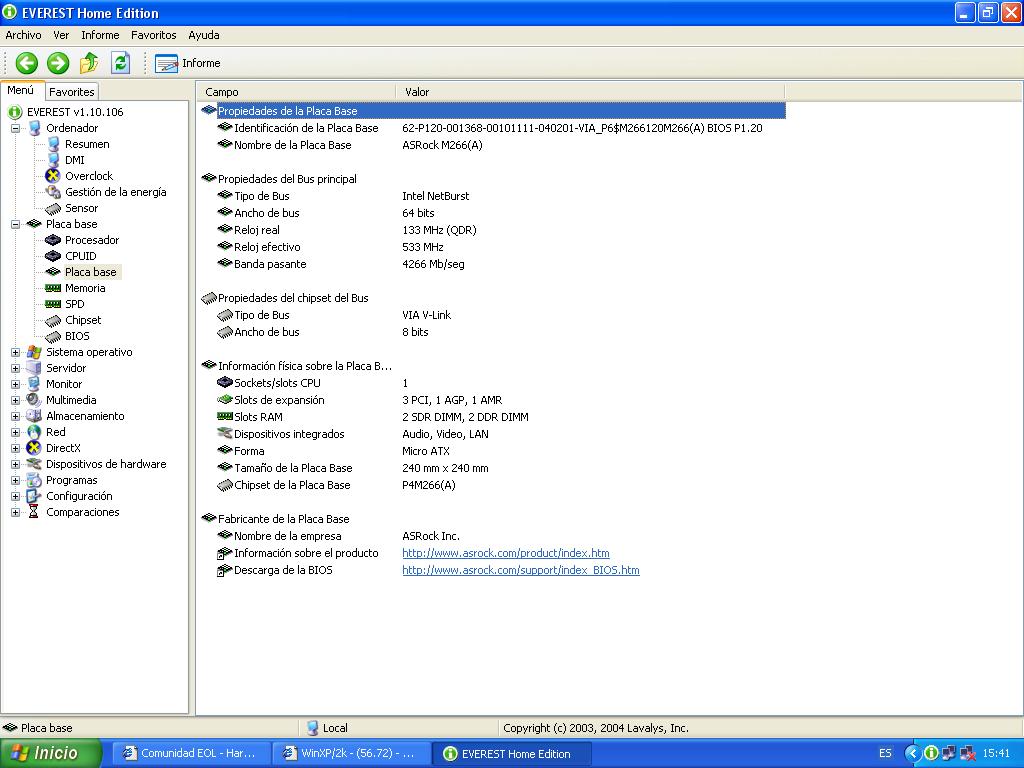Expand hidden tray icons arrow
The width and height of the screenshot is (1024, 768).
click(x=912, y=753)
